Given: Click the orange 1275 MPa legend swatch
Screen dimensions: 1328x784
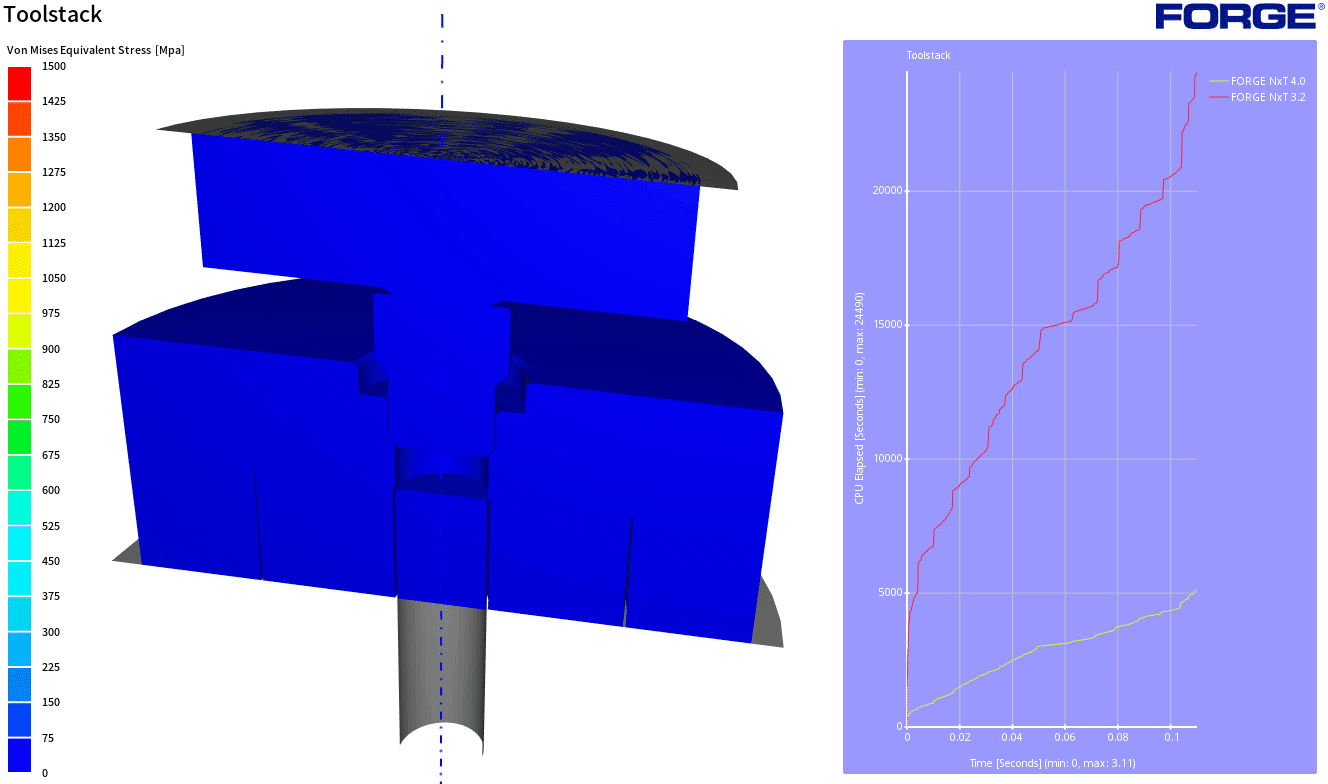Looking at the screenshot, I should coord(20,190).
